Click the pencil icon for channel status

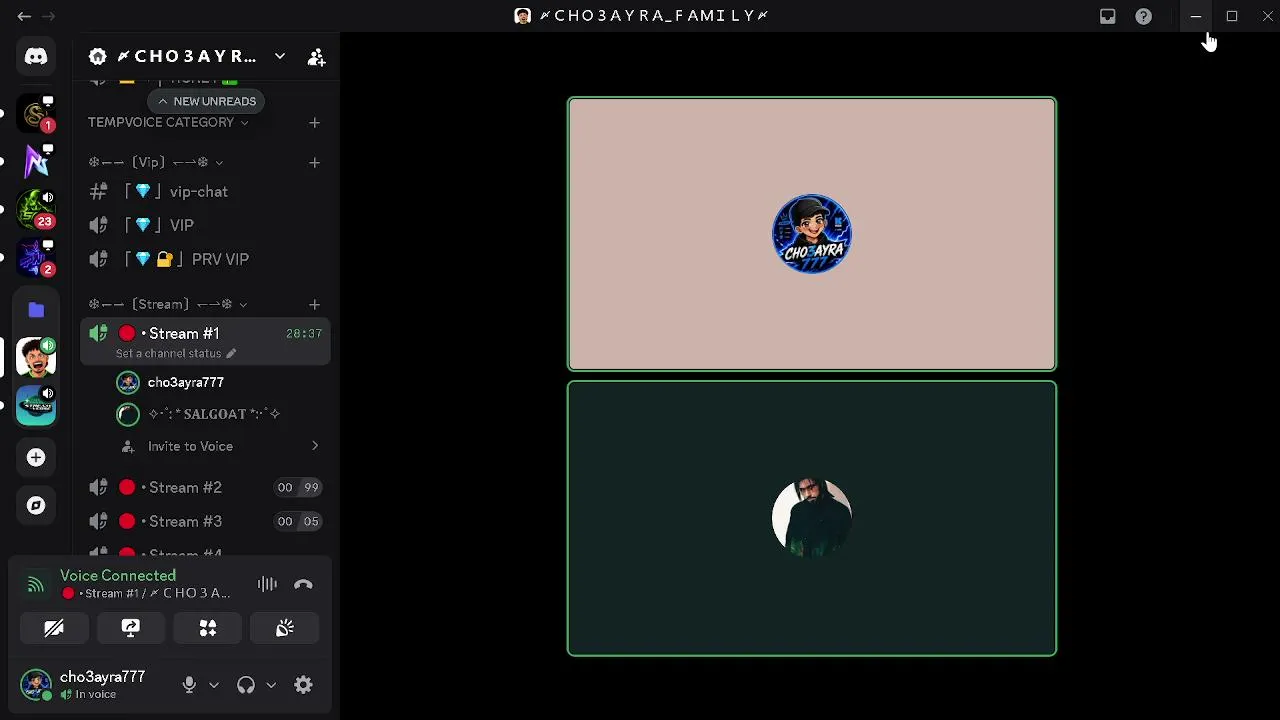coord(231,353)
